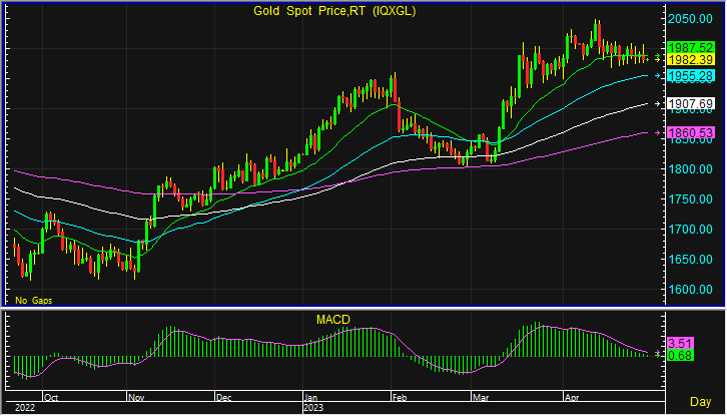Click the cyan arrow marker beside 1955.28
Viewport: 727px width, 416px height.
click(x=657, y=75)
